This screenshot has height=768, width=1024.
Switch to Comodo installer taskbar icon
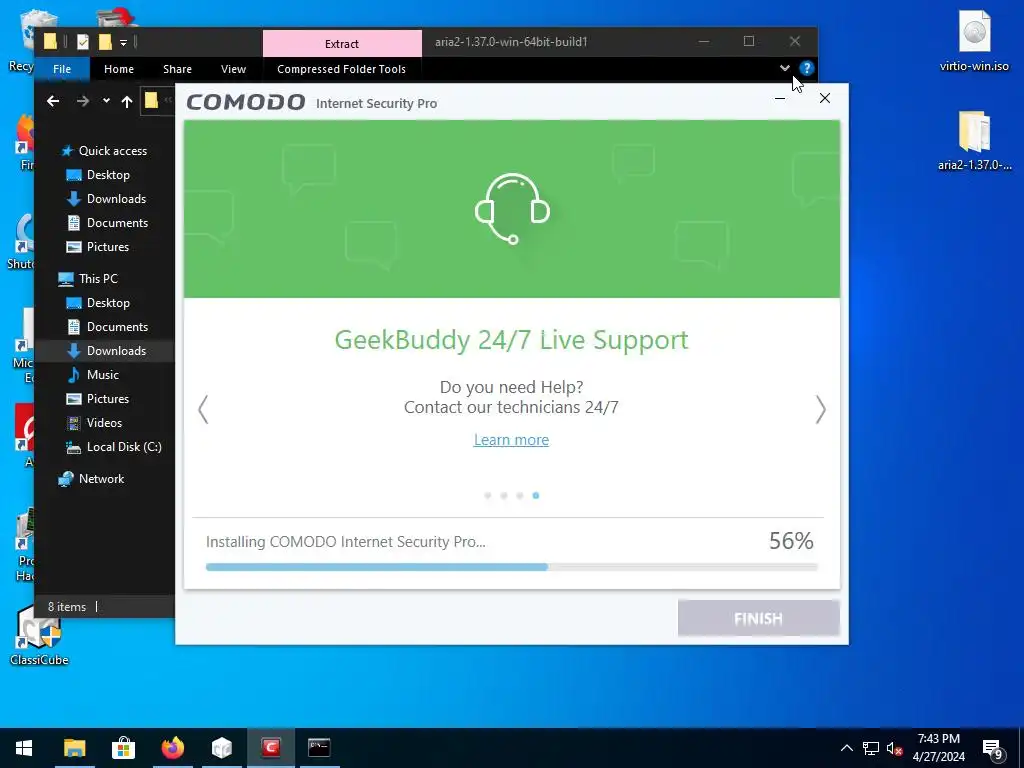pos(271,748)
